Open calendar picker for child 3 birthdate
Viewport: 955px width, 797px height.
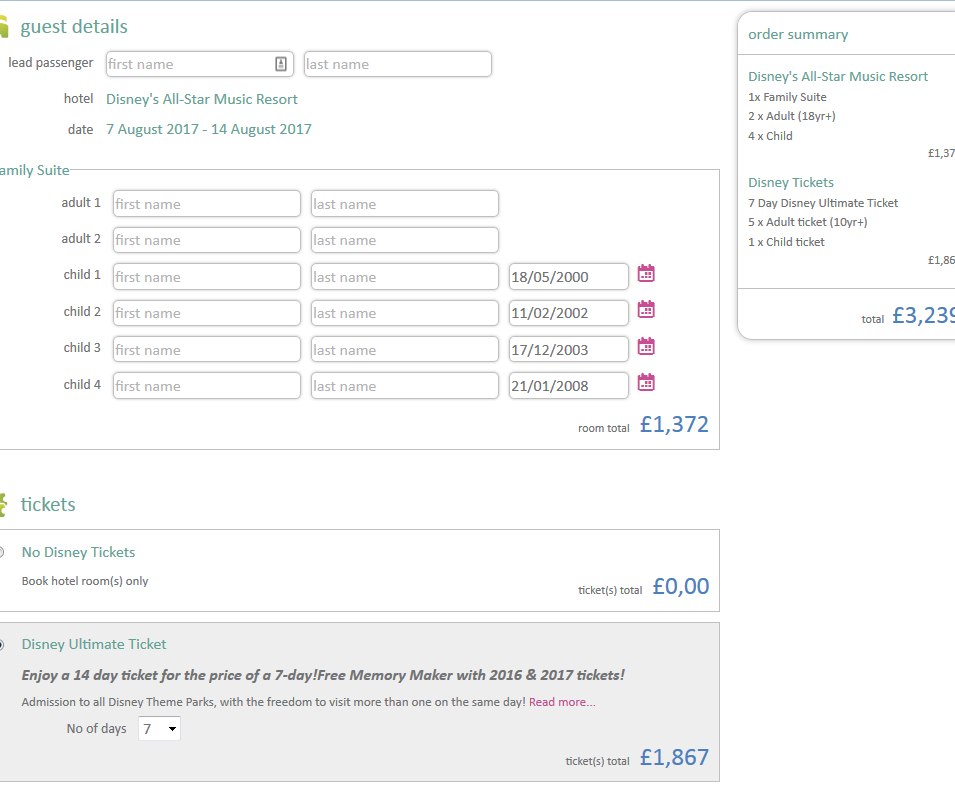point(646,346)
